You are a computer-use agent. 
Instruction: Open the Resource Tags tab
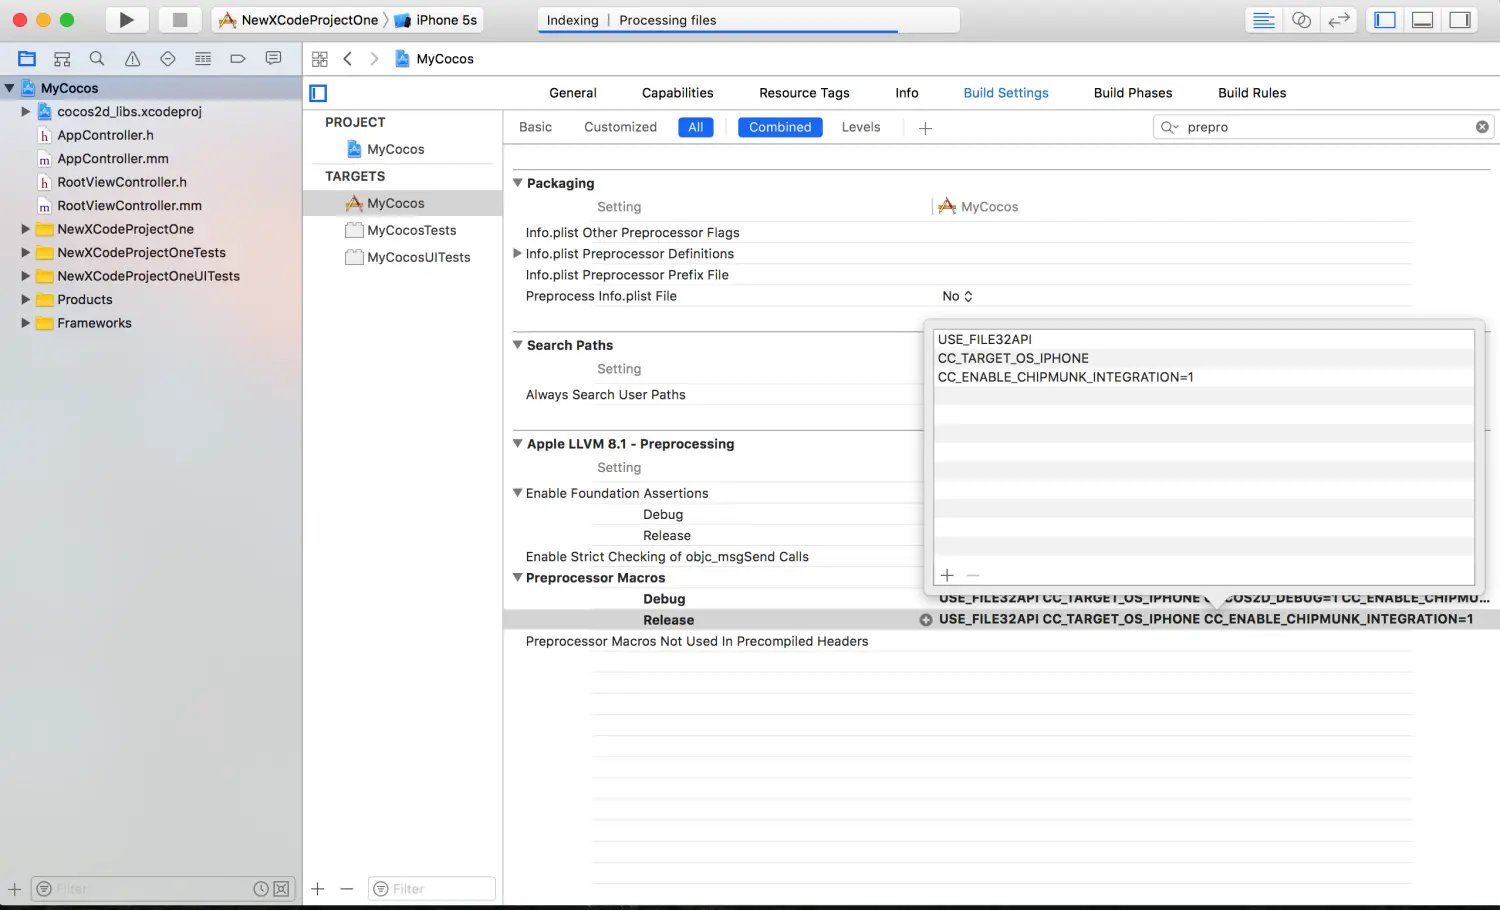(x=804, y=93)
